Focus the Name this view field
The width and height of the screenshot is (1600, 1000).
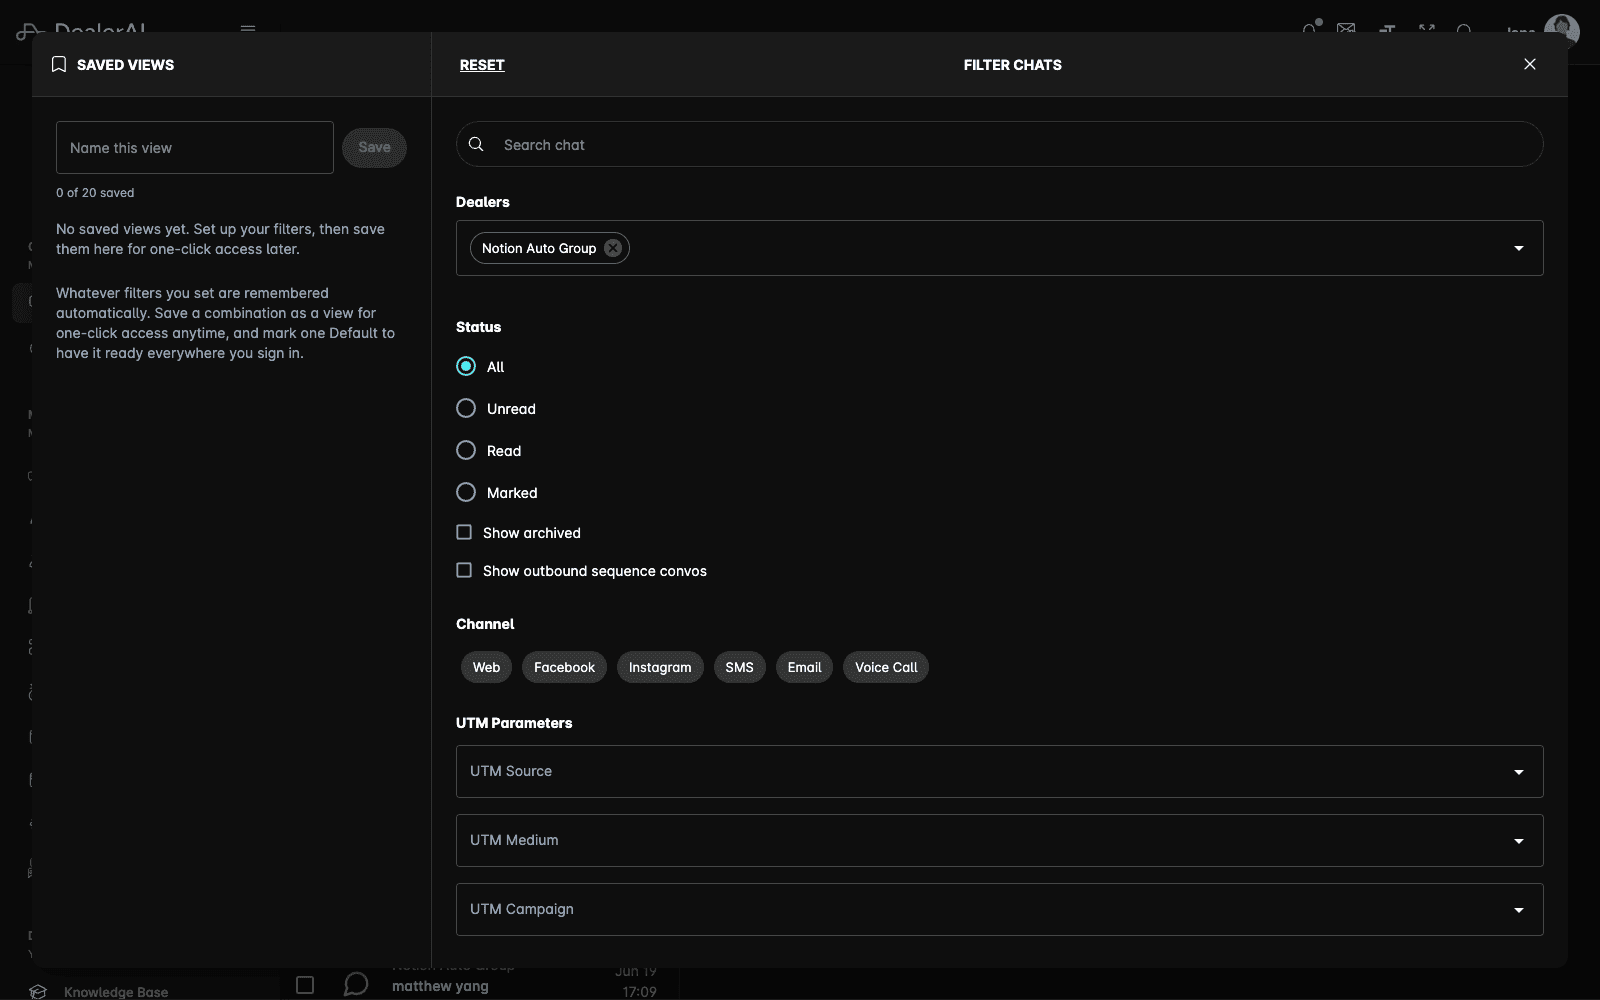(195, 147)
